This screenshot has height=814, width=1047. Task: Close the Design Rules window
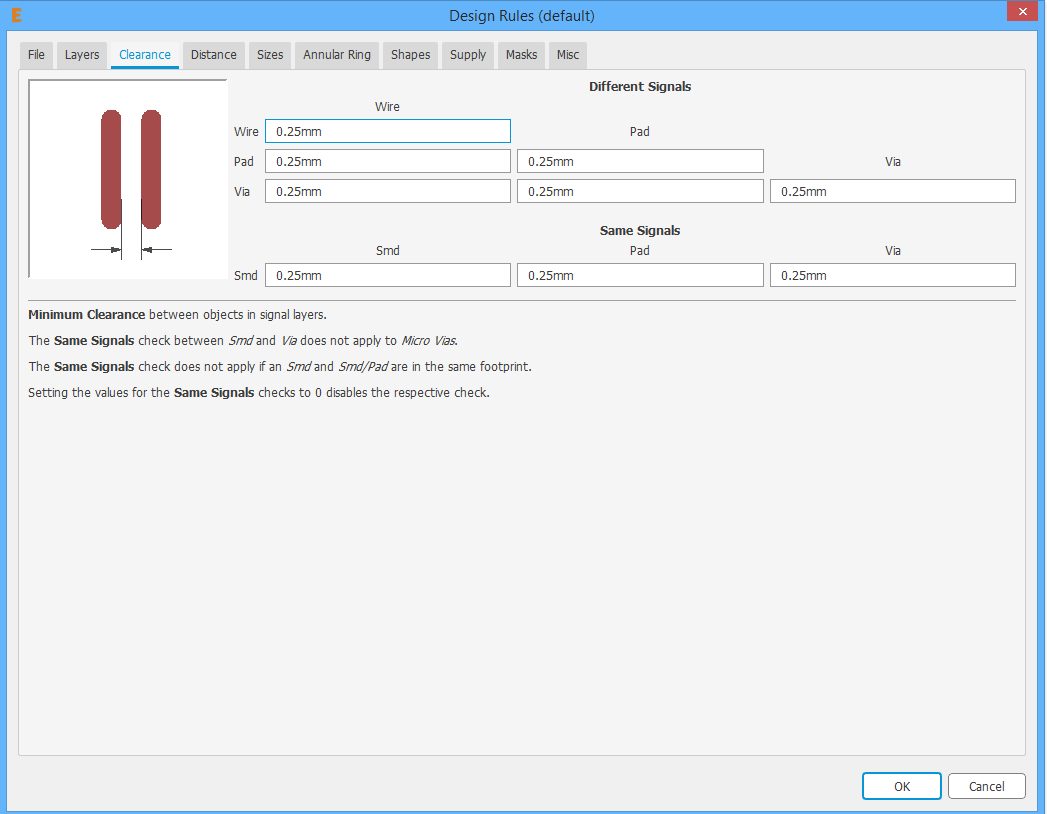1022,11
